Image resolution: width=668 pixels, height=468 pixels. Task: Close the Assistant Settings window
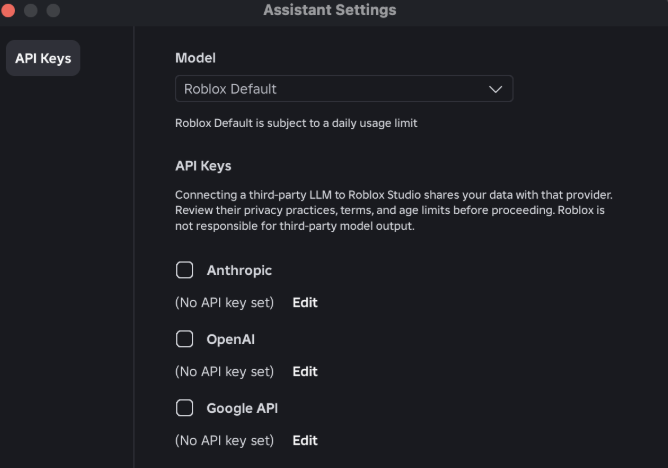point(9,10)
